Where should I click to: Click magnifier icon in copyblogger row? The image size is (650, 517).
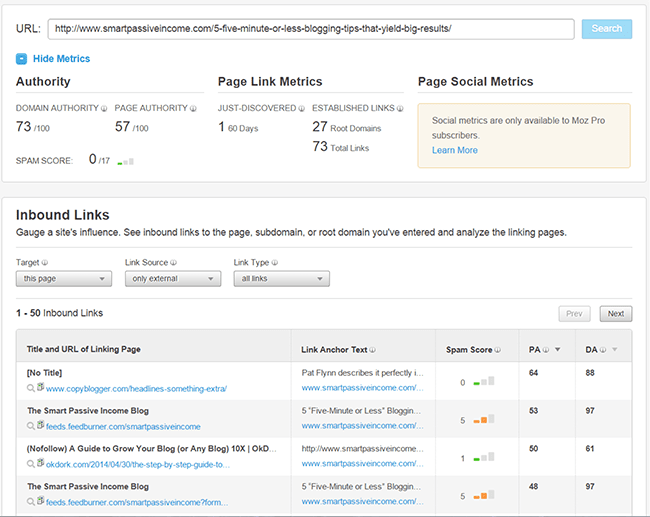pyautogui.click(x=31, y=388)
